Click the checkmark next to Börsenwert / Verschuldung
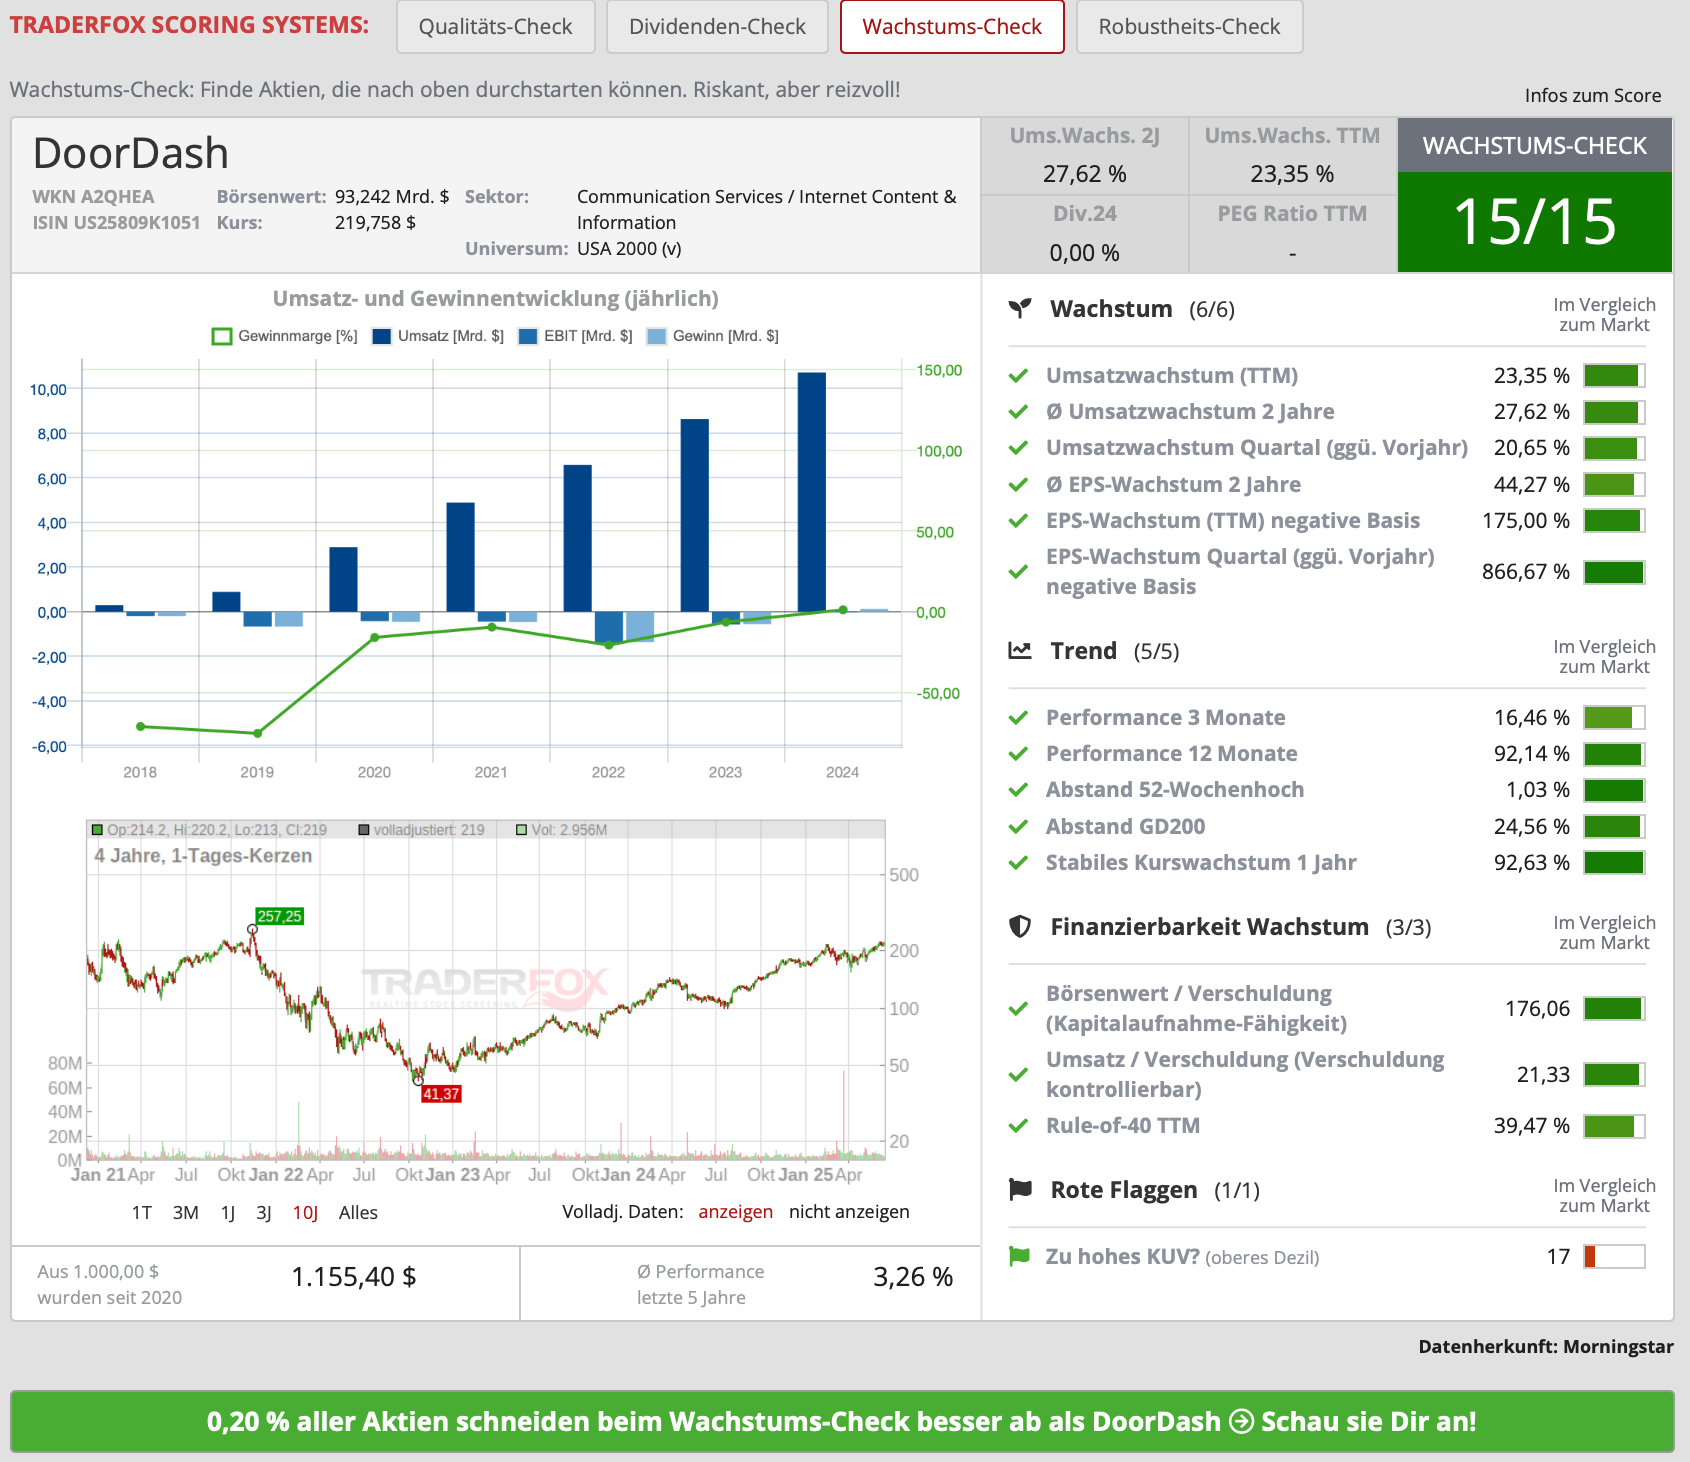The image size is (1690, 1462). click(x=1019, y=1009)
